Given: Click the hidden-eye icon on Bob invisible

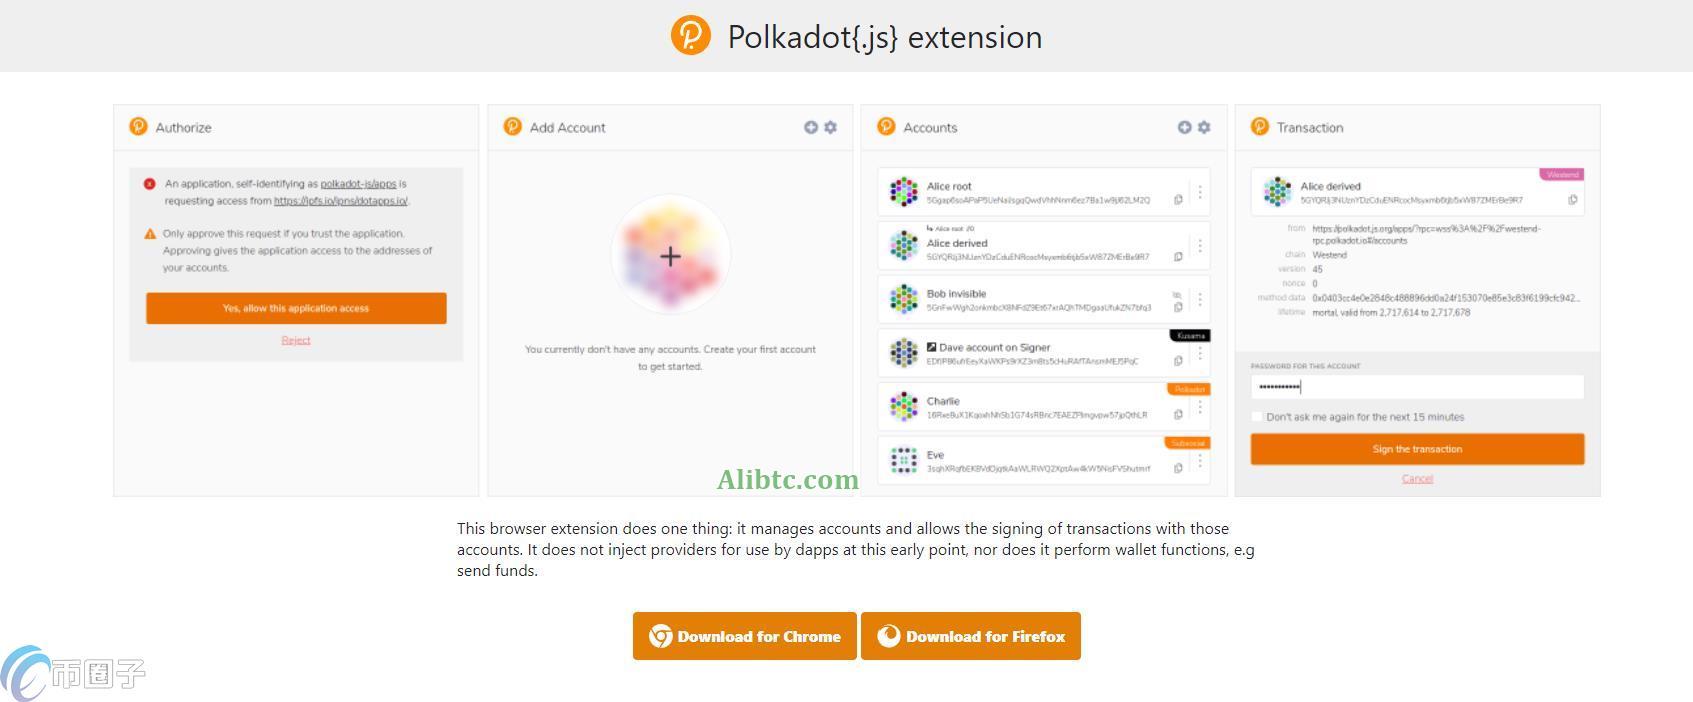Looking at the screenshot, I should [x=1177, y=295].
